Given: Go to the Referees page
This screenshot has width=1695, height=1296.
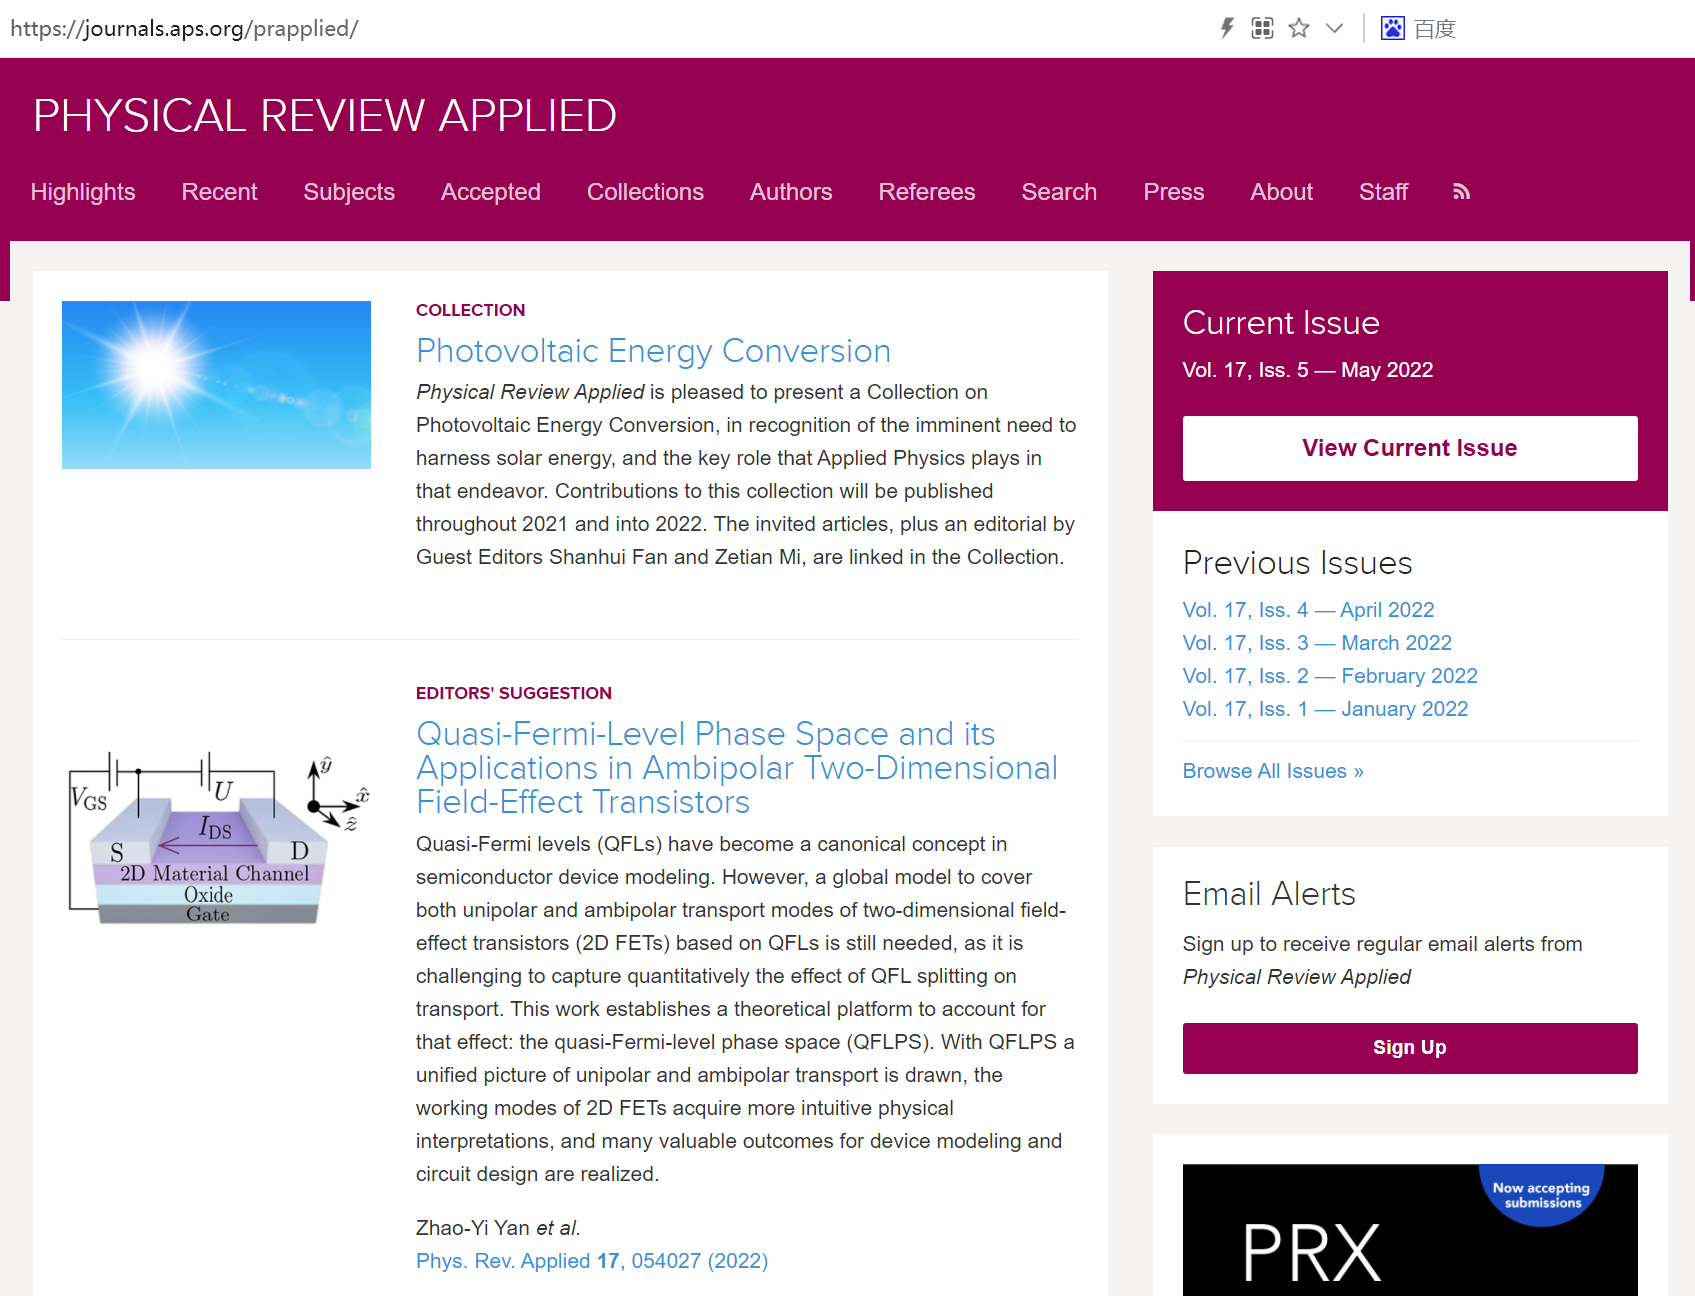Looking at the screenshot, I should (x=926, y=192).
